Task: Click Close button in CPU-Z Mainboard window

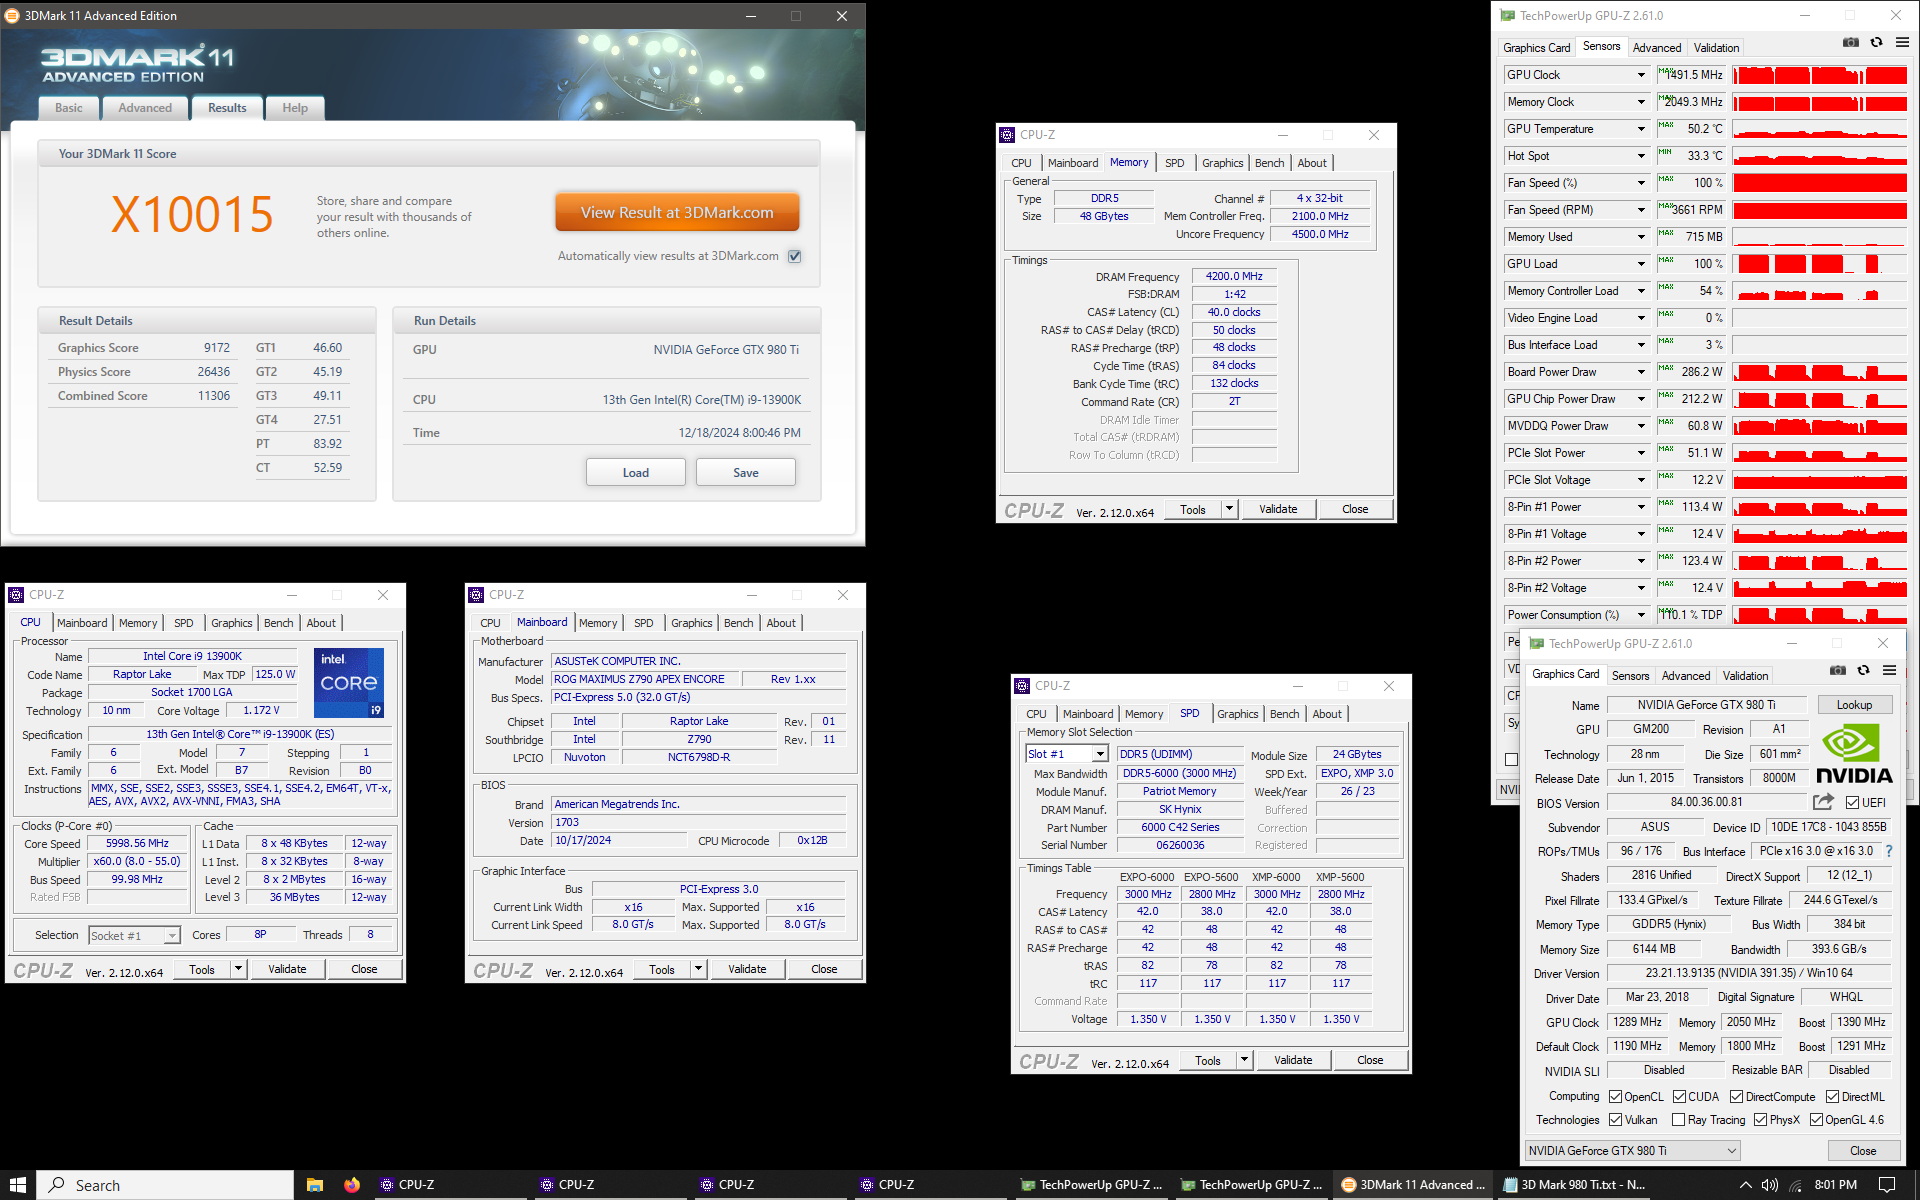Action: point(824,969)
